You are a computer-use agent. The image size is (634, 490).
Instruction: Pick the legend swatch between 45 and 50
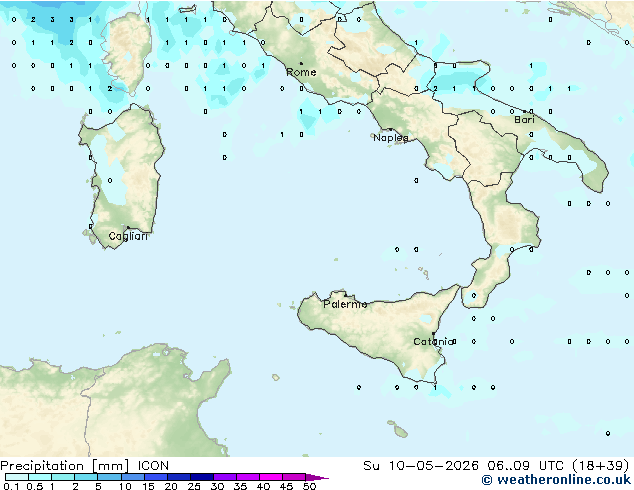click(x=294, y=477)
